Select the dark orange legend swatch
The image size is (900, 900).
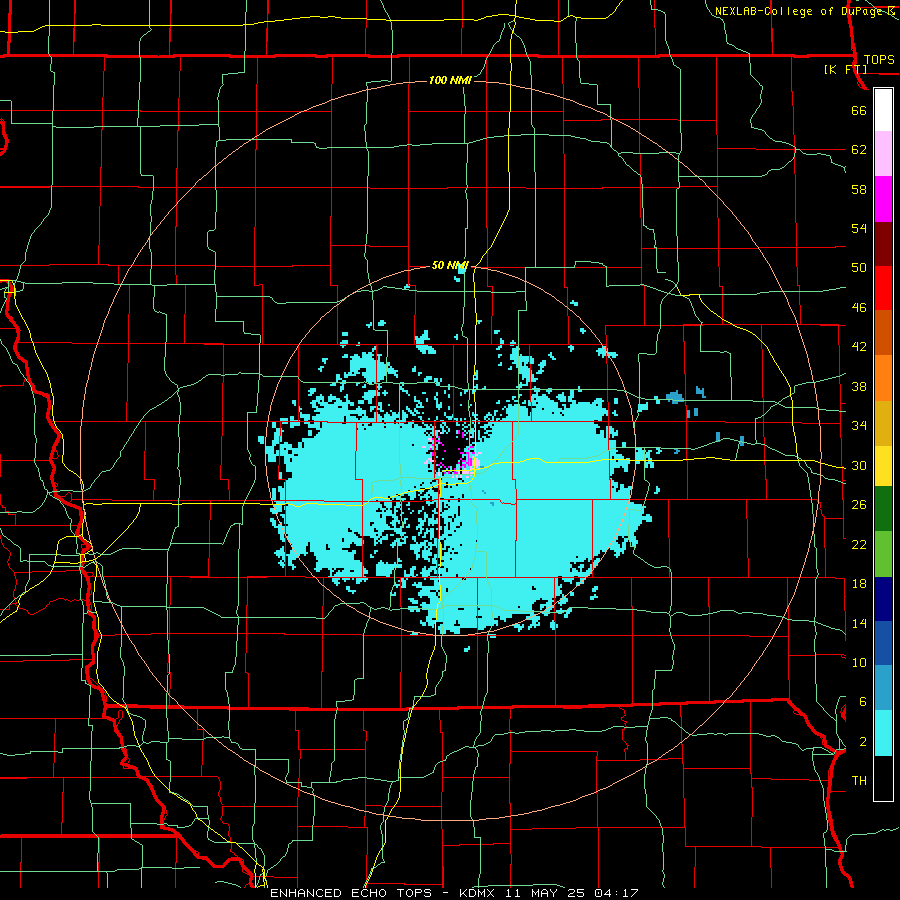pyautogui.click(x=883, y=333)
